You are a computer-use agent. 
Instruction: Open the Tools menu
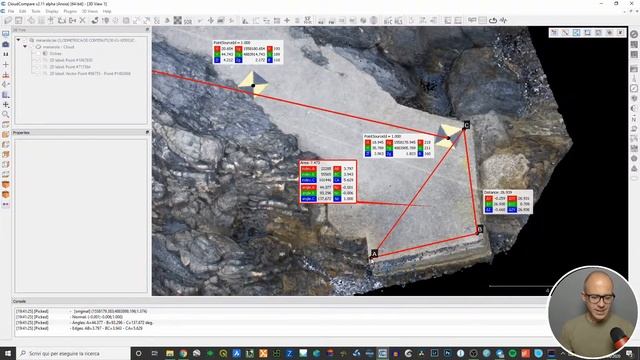pyautogui.click(x=36, y=11)
